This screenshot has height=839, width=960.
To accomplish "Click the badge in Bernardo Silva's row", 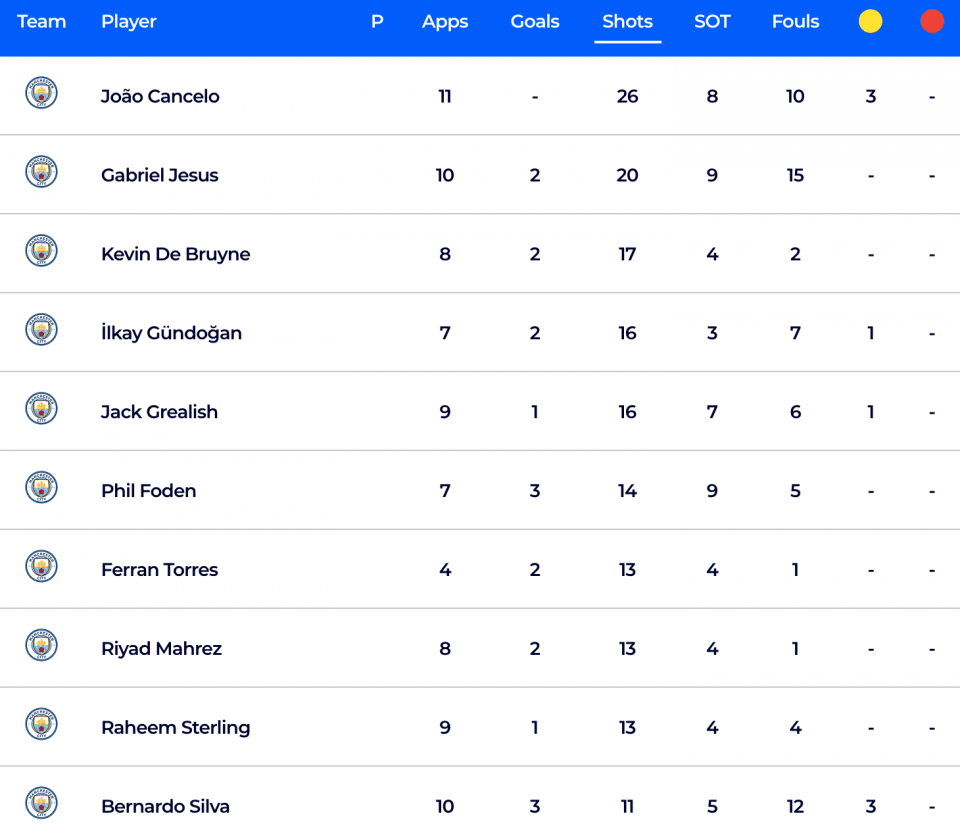I will [42, 803].
